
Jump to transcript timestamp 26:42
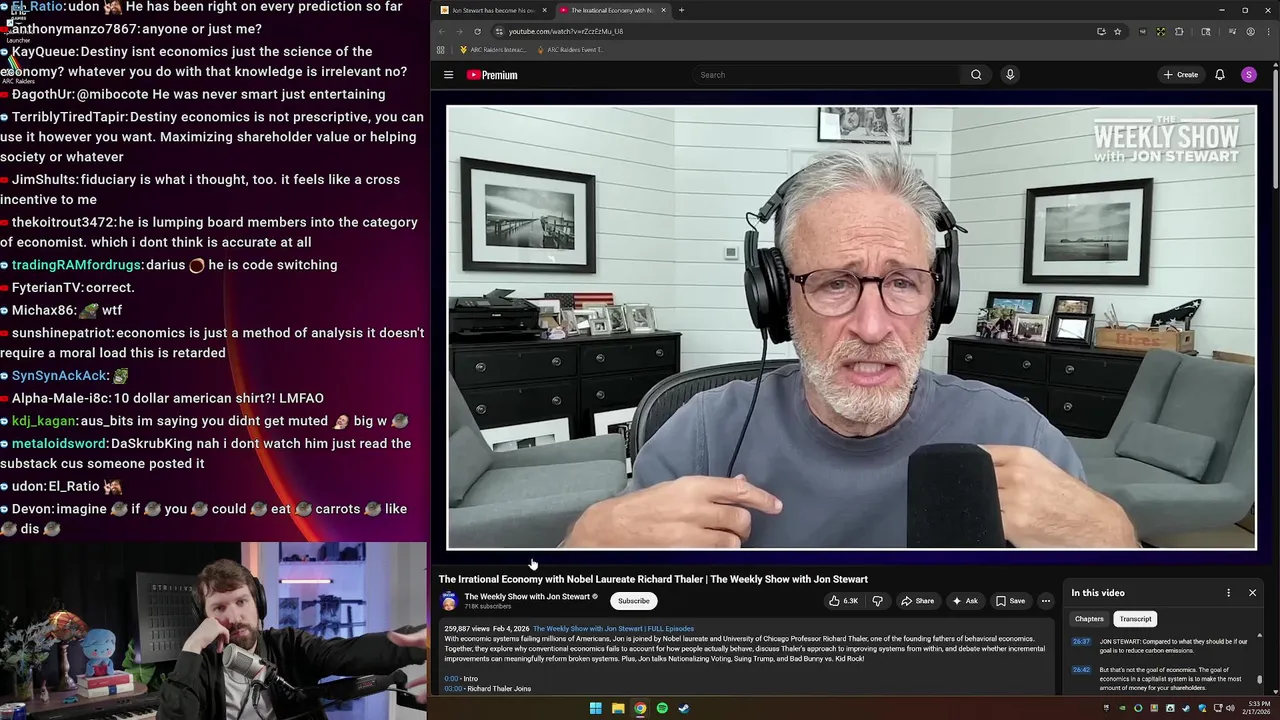coord(1081,670)
